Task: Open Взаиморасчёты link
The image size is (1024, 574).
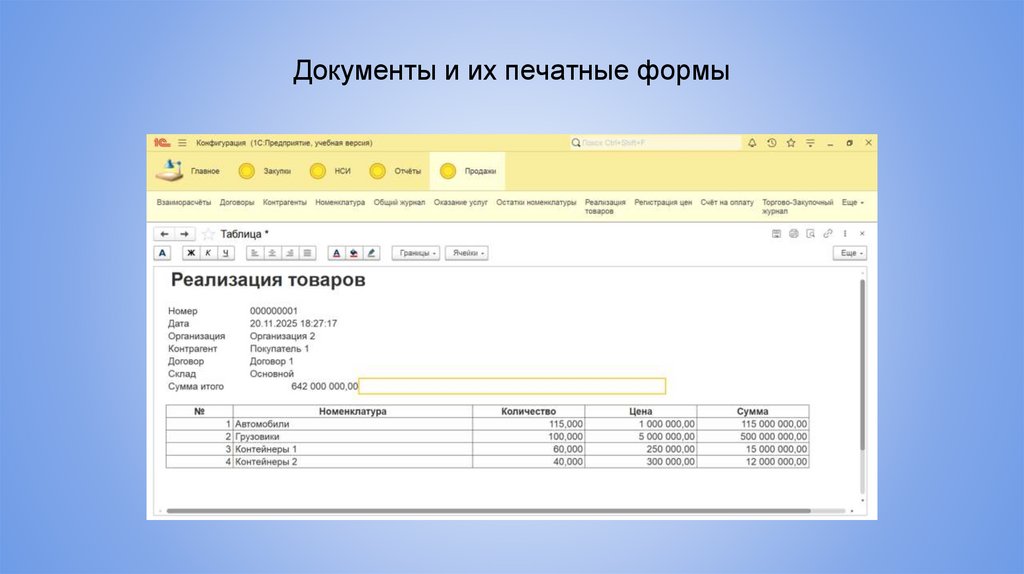Action: (x=184, y=202)
